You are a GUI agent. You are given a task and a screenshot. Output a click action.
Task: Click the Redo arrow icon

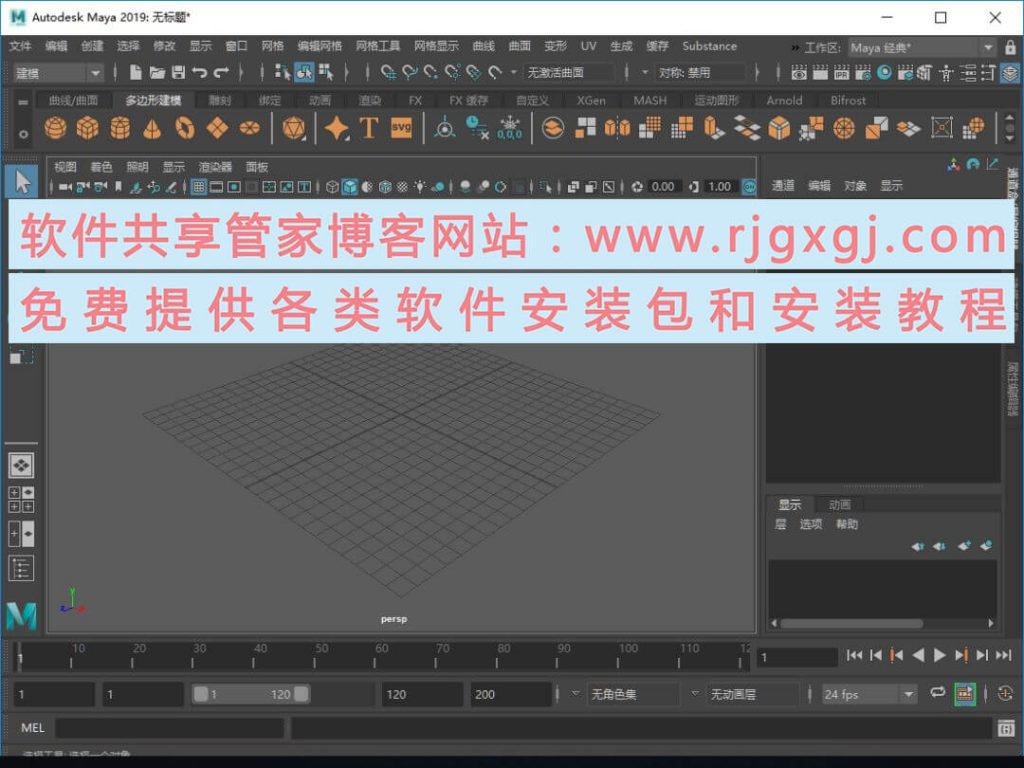tap(222, 72)
